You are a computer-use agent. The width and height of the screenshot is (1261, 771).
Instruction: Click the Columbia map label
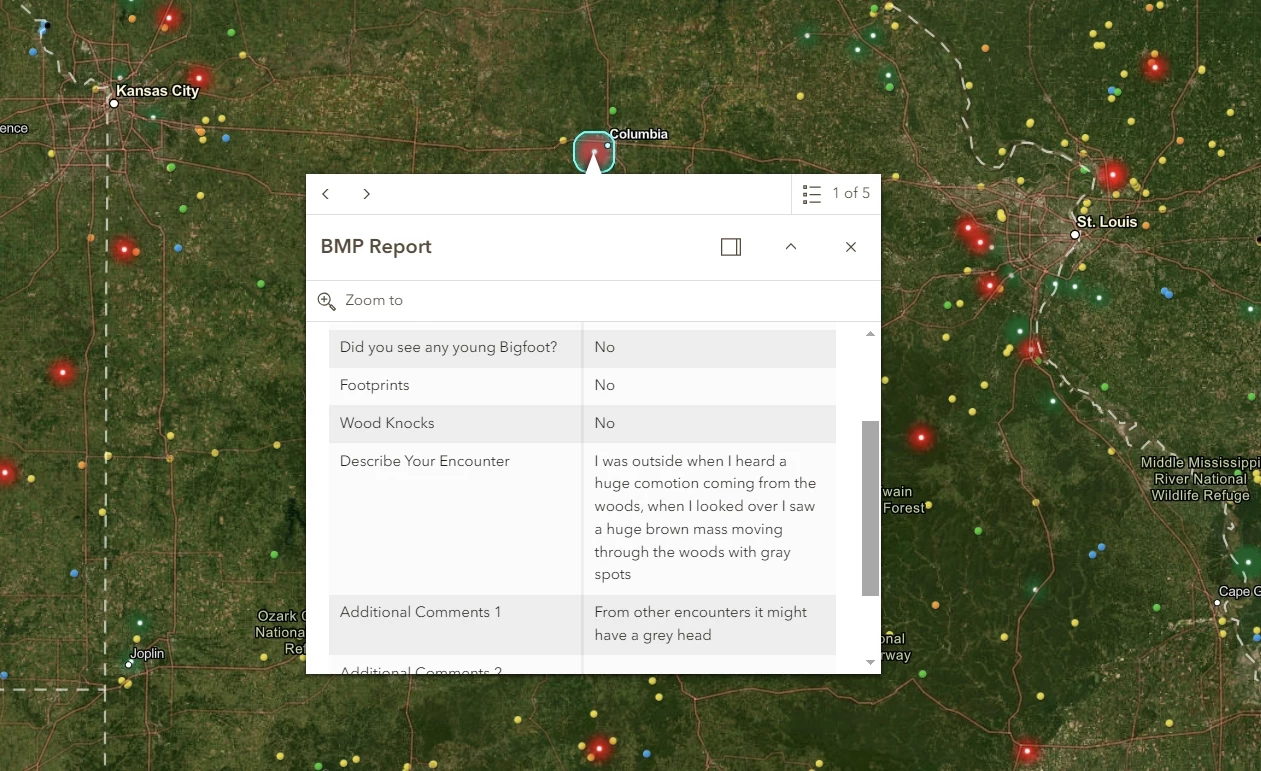(638, 134)
